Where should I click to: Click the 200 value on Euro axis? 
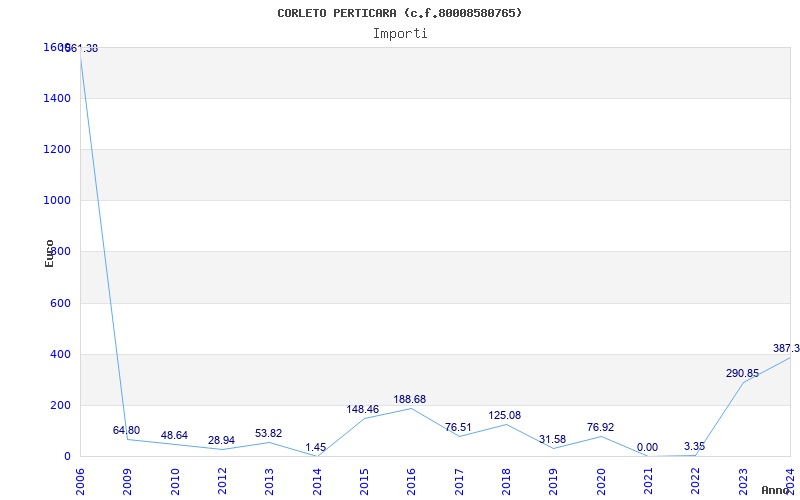click(60, 406)
